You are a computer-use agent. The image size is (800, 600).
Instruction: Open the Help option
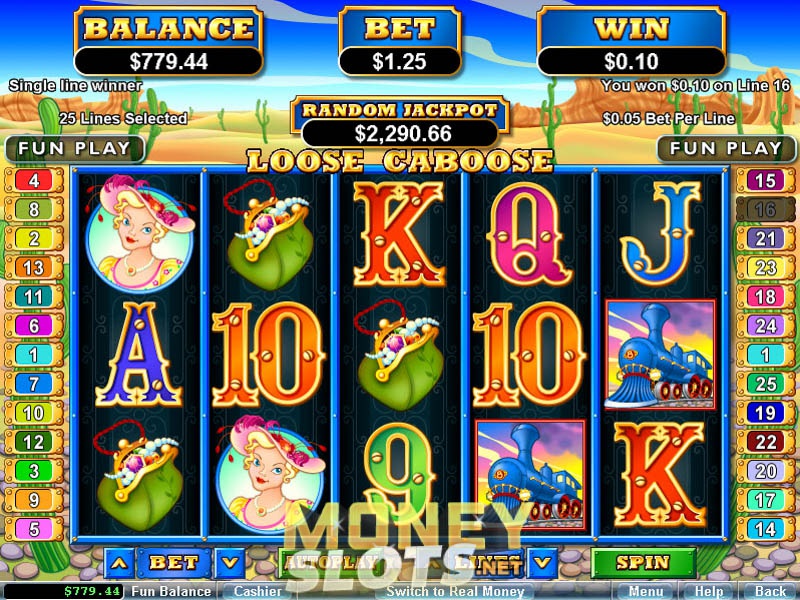tap(710, 591)
